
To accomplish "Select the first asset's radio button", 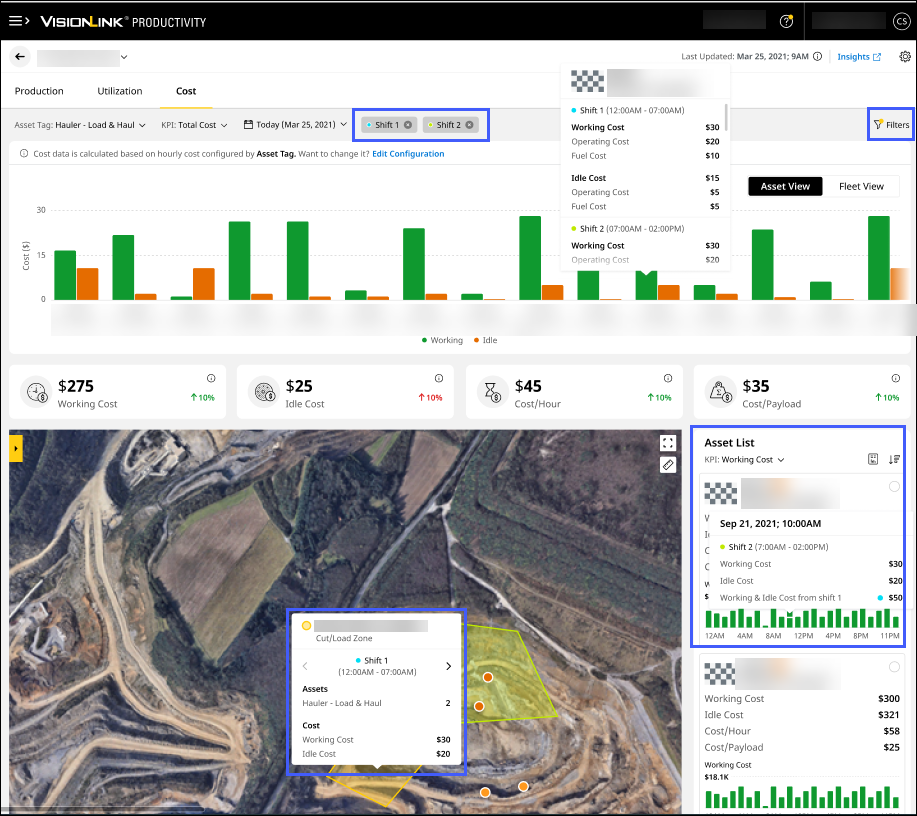I will [893, 487].
